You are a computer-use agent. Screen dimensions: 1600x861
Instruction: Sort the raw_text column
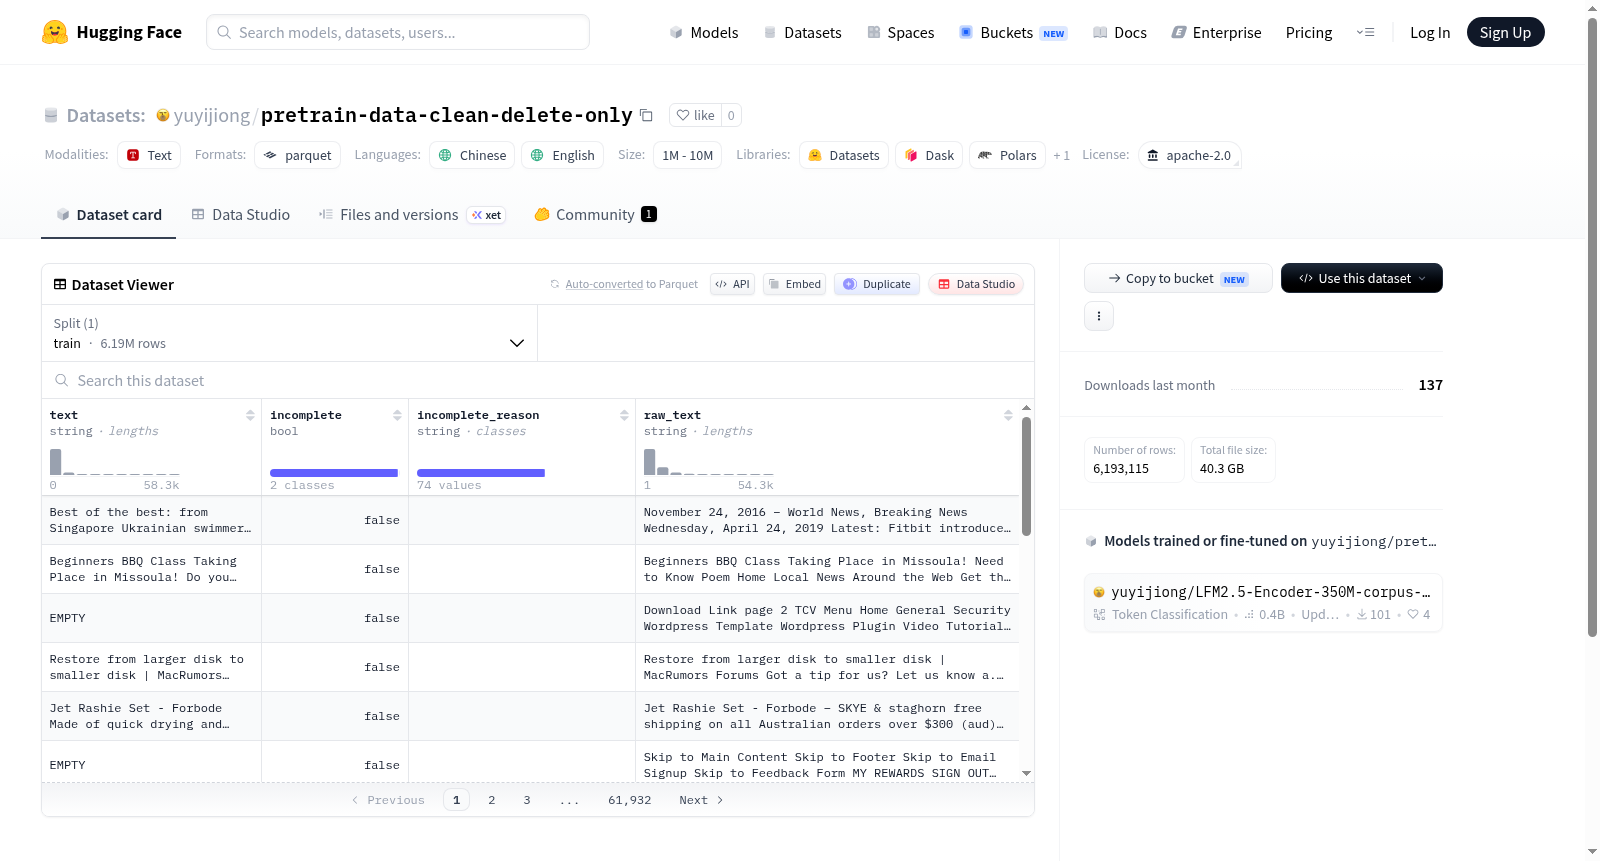point(1008,415)
